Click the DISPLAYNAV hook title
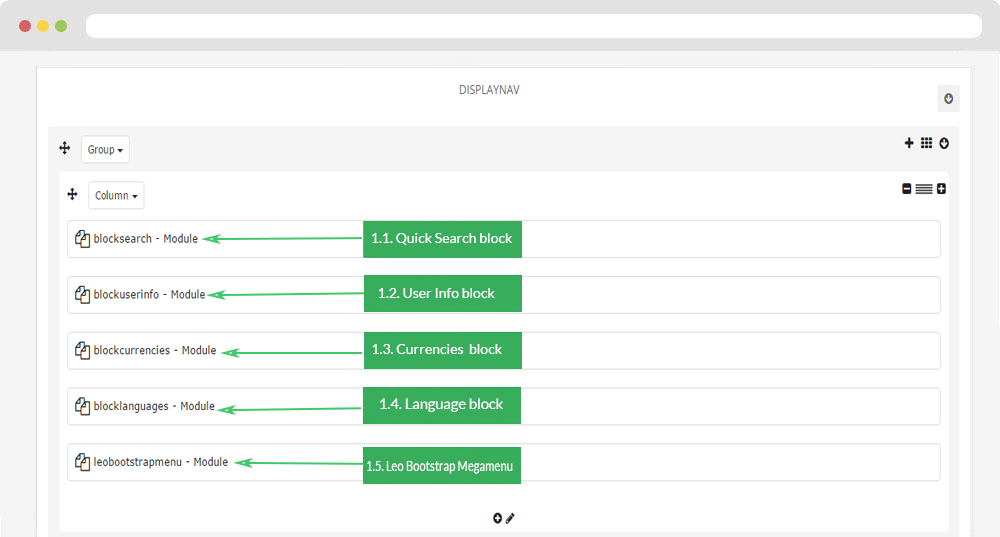The height and width of the screenshot is (537, 1000). [489, 90]
